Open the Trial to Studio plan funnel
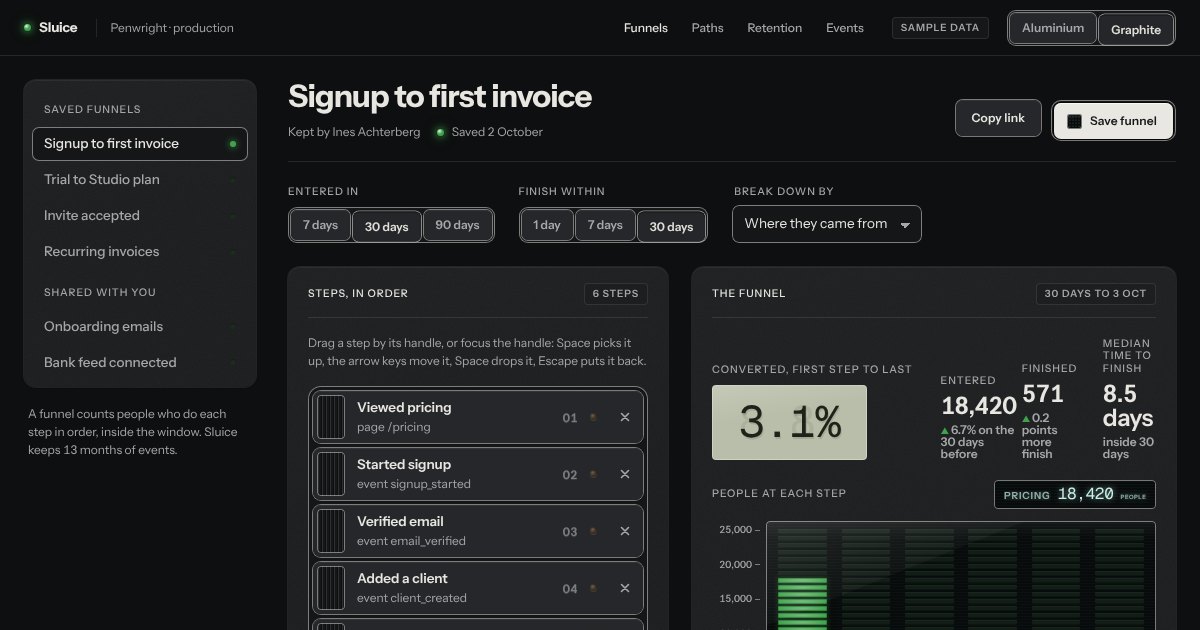 pyautogui.click(x=140, y=180)
